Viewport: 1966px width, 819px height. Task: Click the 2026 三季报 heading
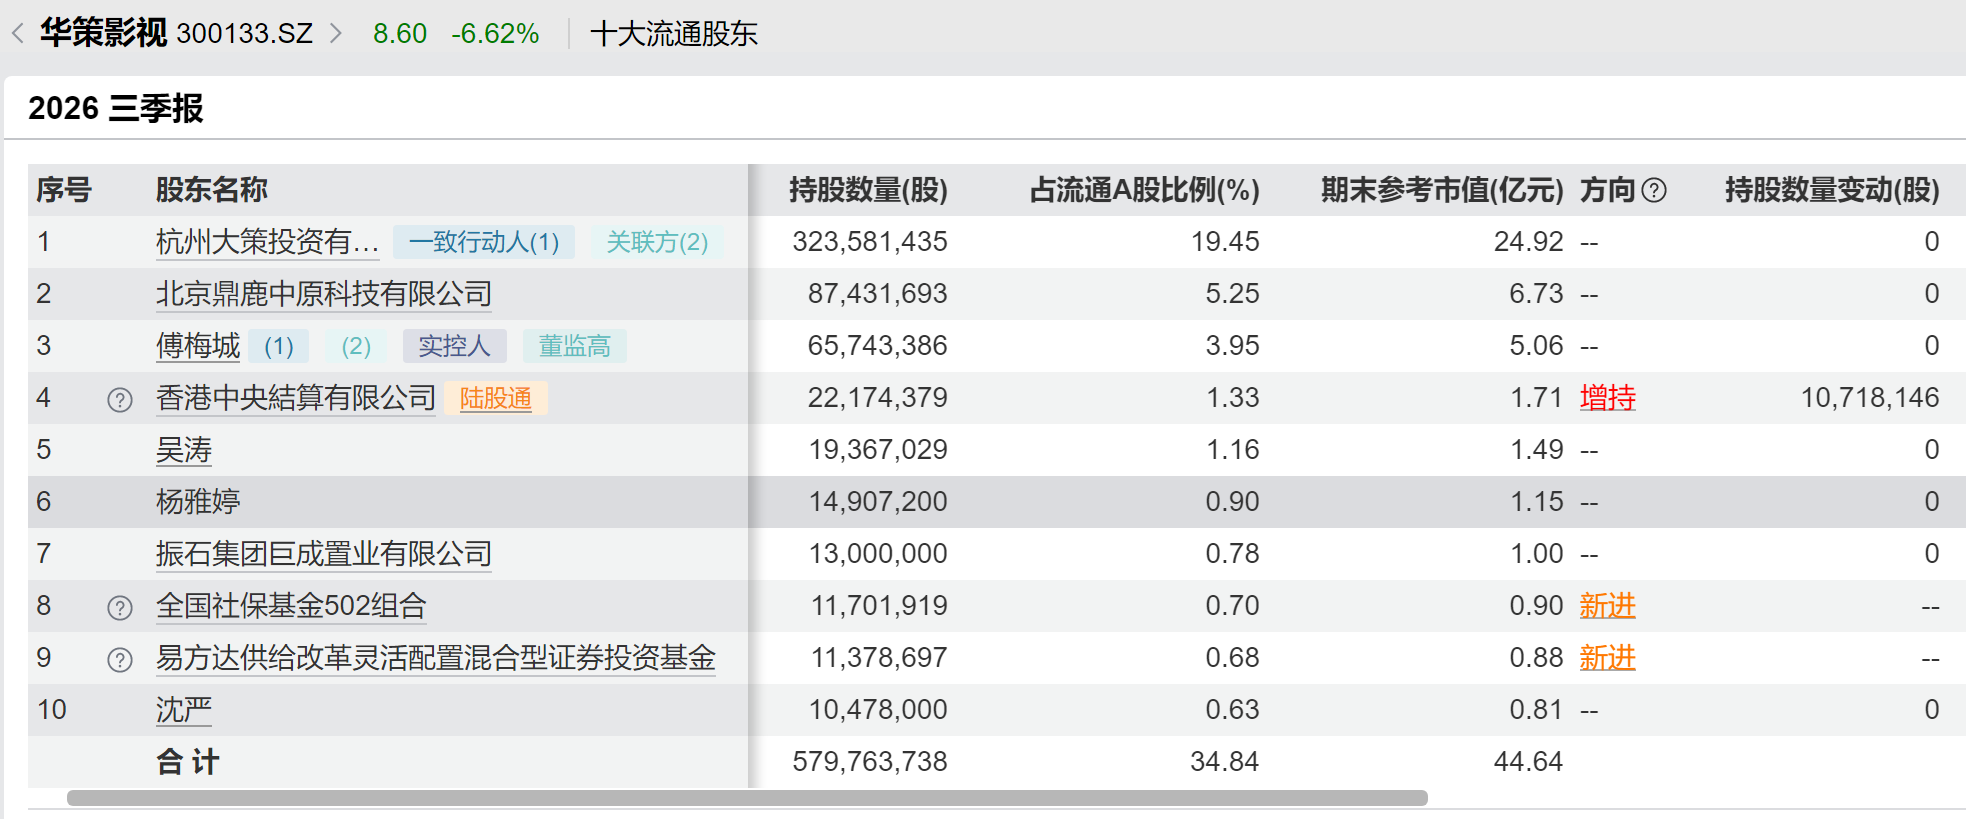[x=116, y=108]
